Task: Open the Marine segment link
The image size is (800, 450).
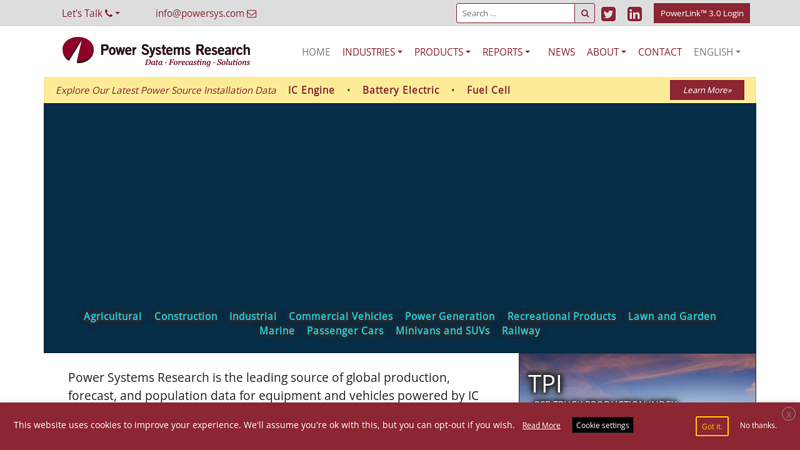Action: pyautogui.click(x=277, y=331)
